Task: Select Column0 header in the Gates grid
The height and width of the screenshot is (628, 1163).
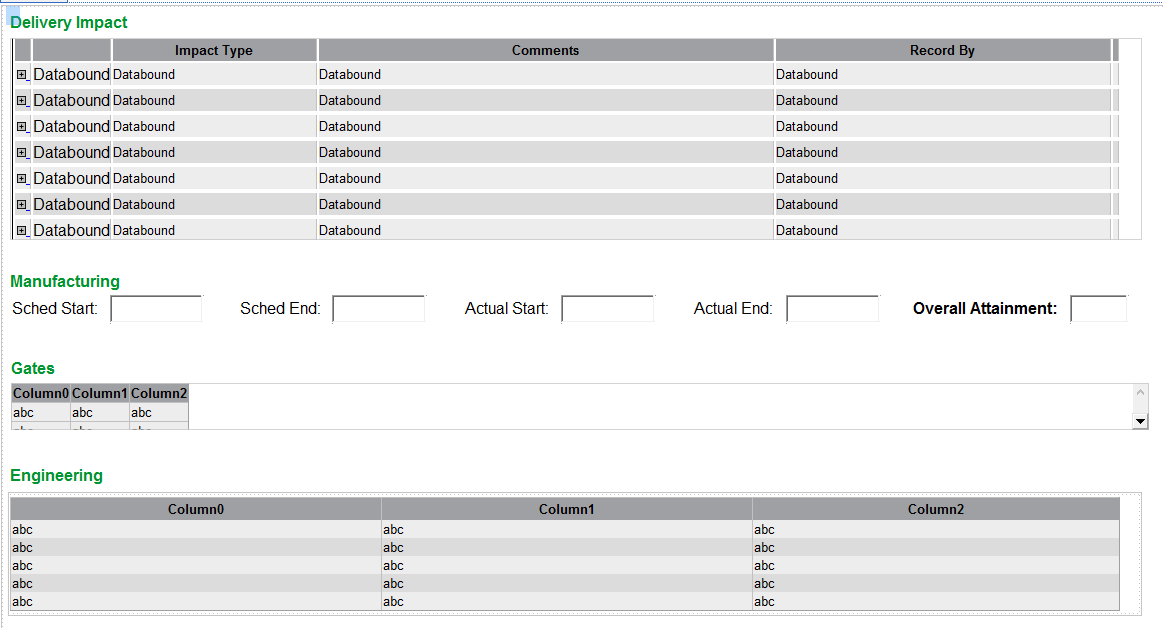Action: tap(41, 394)
